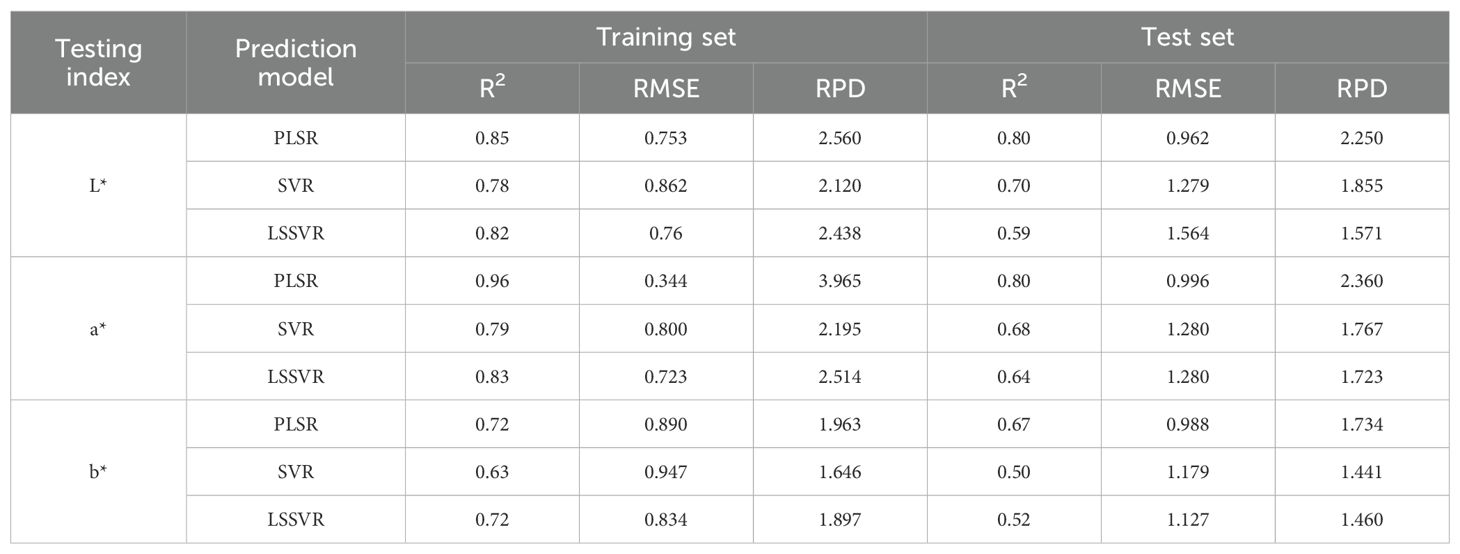1460x554 pixels.
Task: Select the "Test set" header cell
Action: (1187, 38)
